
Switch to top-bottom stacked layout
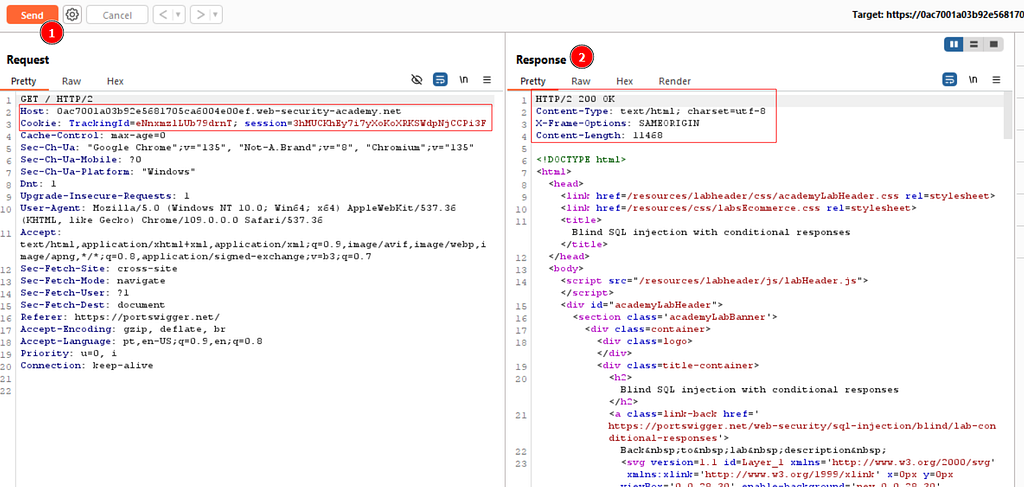[973, 44]
